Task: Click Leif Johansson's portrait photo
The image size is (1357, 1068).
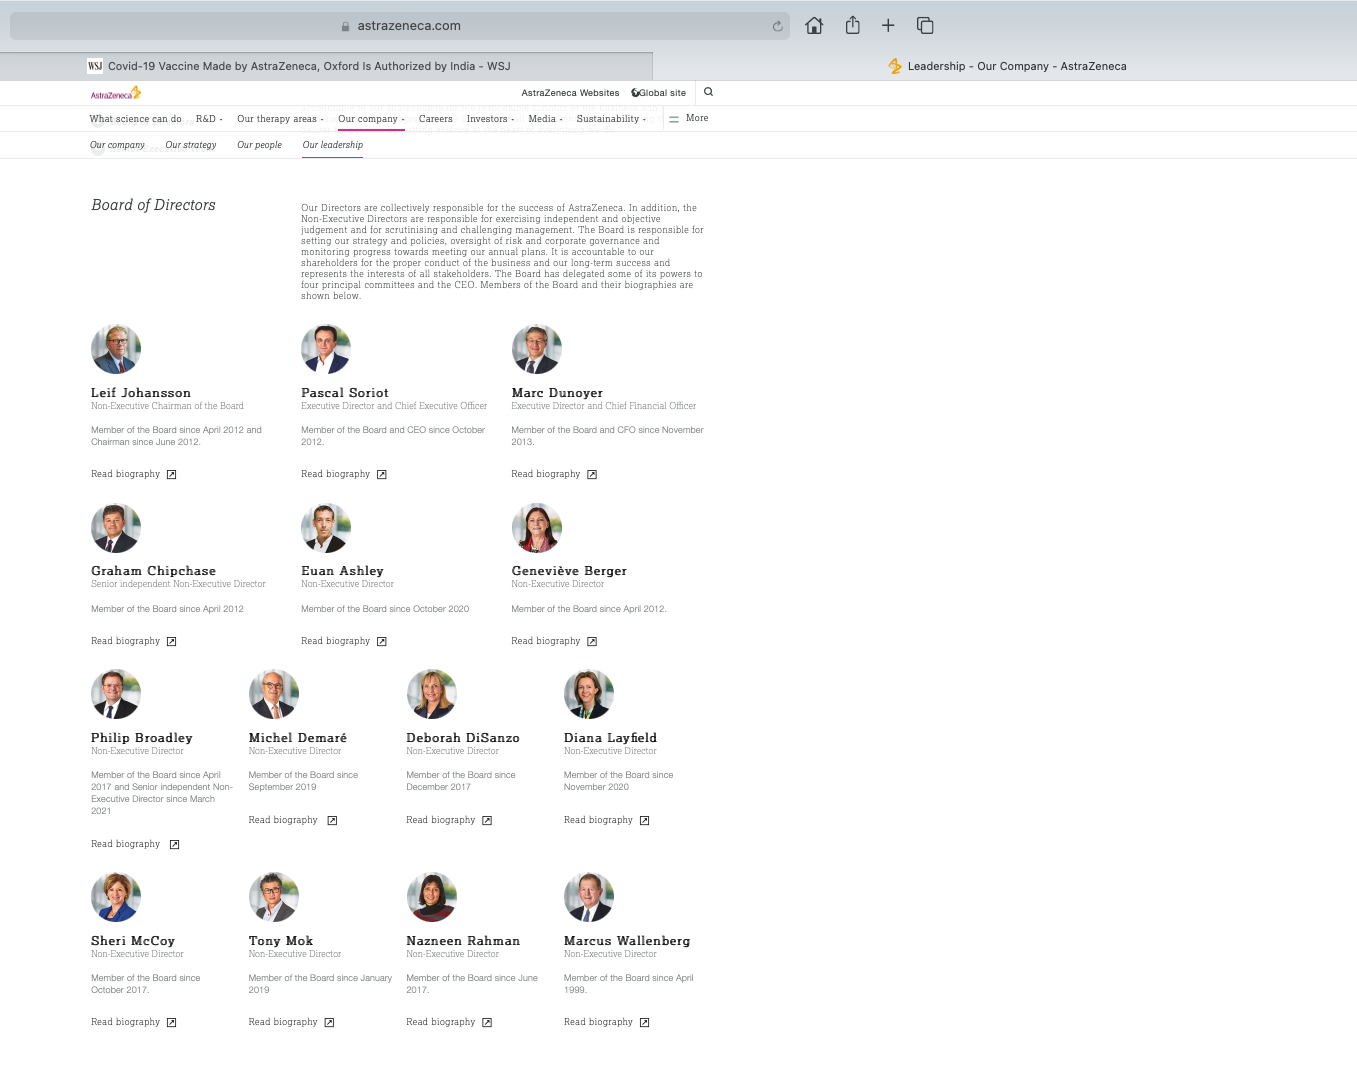Action: 116,349
